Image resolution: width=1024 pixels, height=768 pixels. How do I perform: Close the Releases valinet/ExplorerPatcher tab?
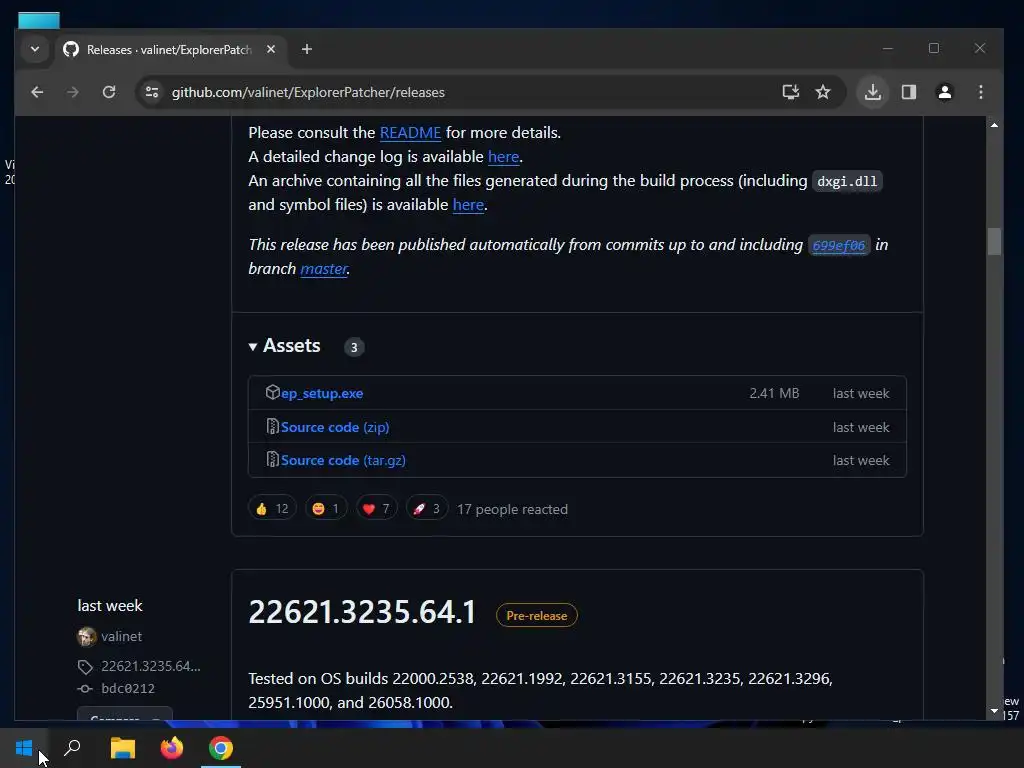[270, 49]
